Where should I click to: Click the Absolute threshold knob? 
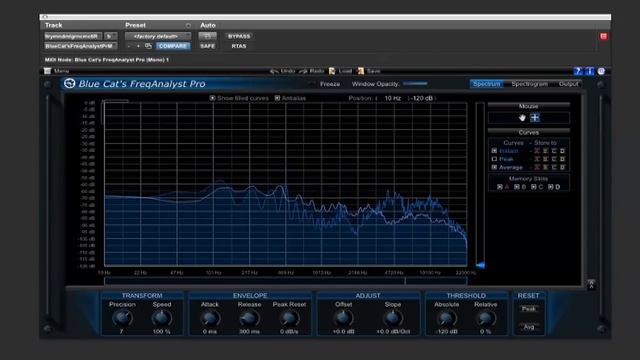tap(447, 318)
